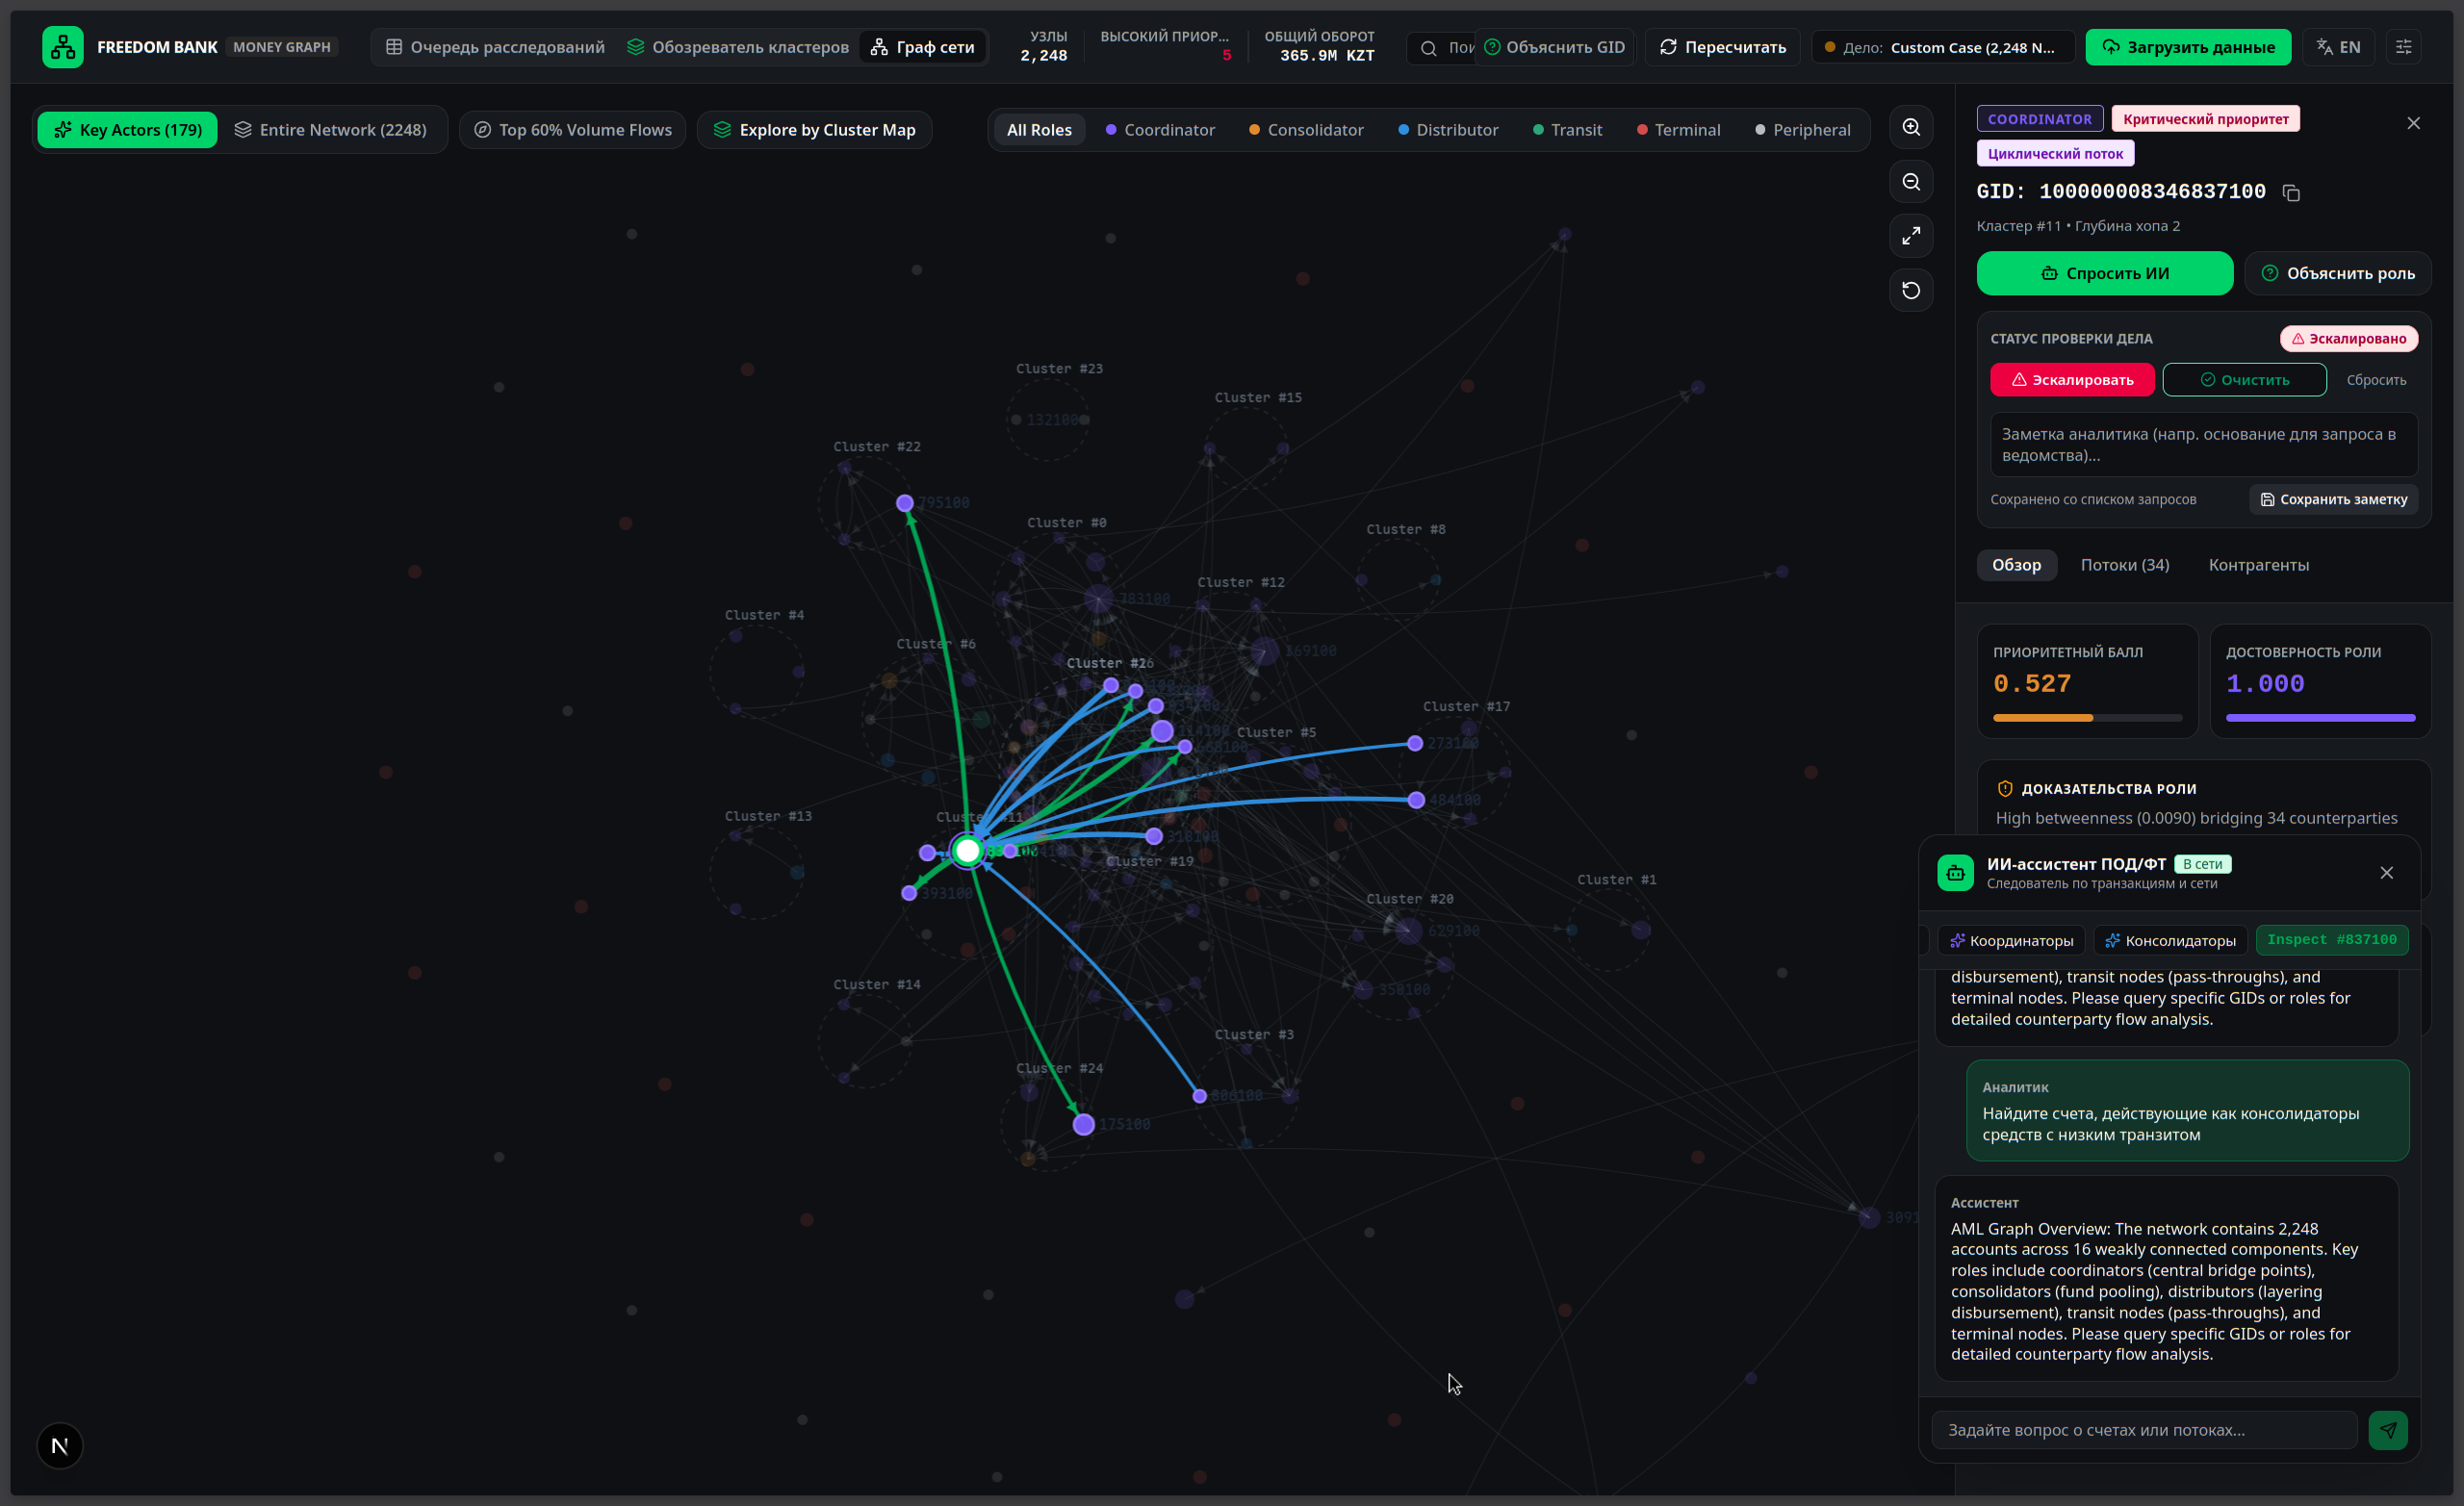
Task: Click the Очистить button
Action: (x=2244, y=380)
